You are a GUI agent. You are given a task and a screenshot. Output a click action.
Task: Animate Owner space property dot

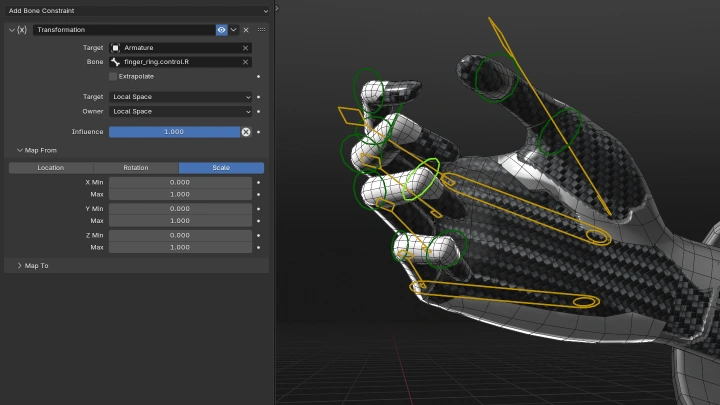259,112
